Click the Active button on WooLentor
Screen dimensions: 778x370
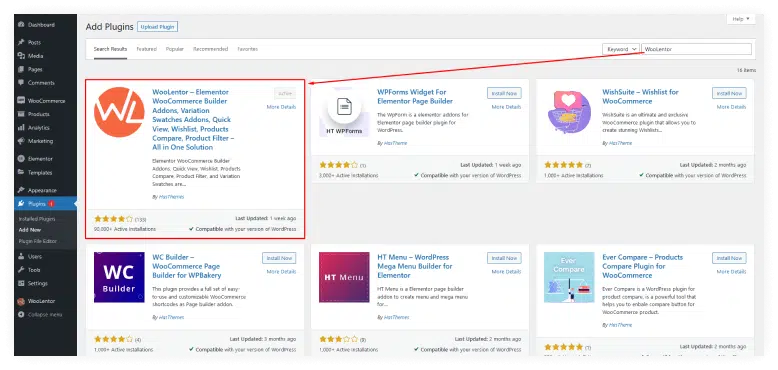(285, 93)
